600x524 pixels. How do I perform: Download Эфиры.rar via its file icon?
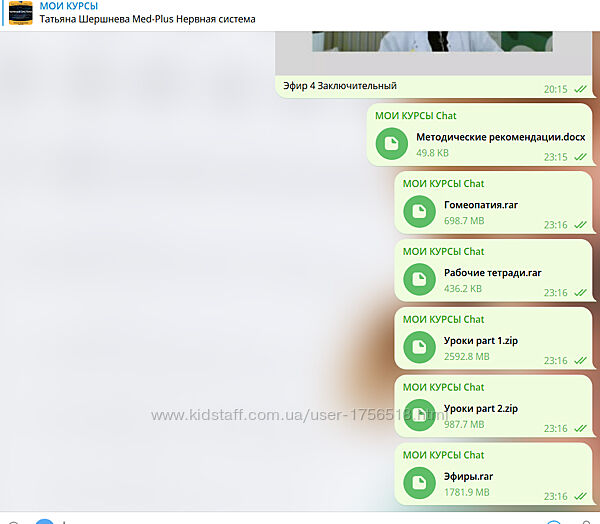419,483
